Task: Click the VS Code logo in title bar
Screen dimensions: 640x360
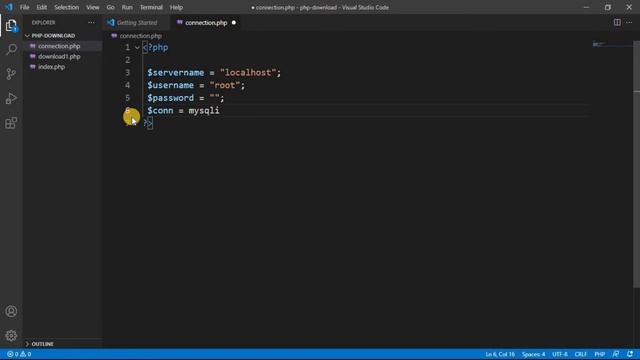Action: click(x=9, y=7)
